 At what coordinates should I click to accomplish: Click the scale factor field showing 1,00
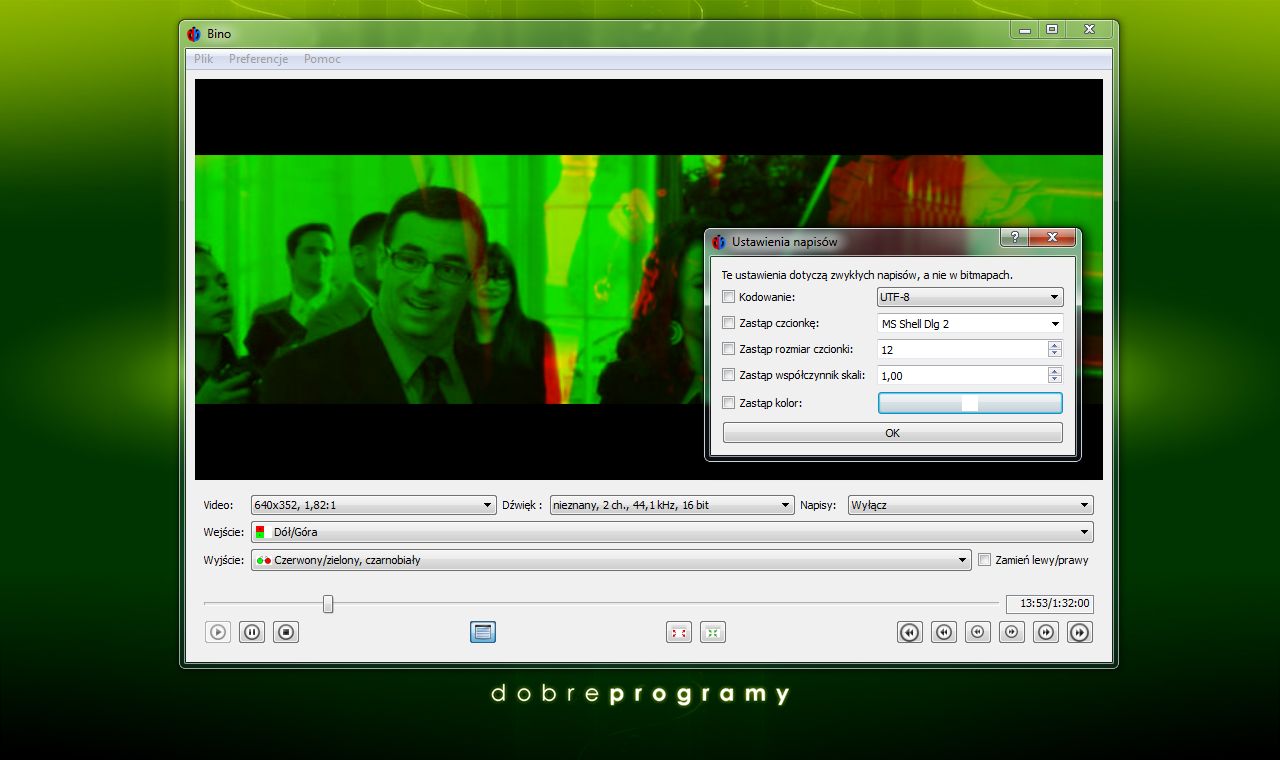(962, 375)
